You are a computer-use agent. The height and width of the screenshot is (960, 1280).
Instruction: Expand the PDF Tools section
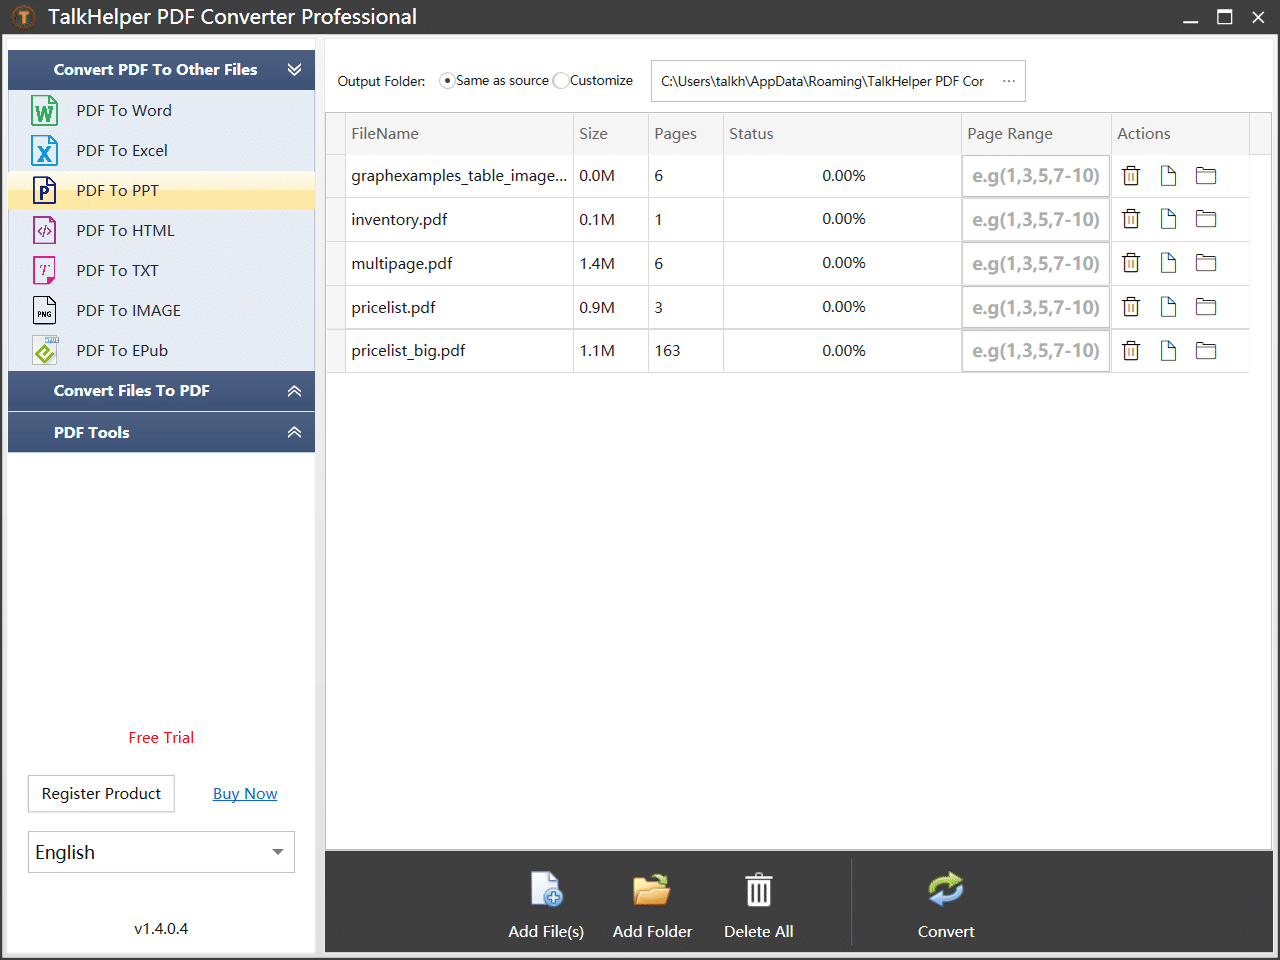point(294,432)
